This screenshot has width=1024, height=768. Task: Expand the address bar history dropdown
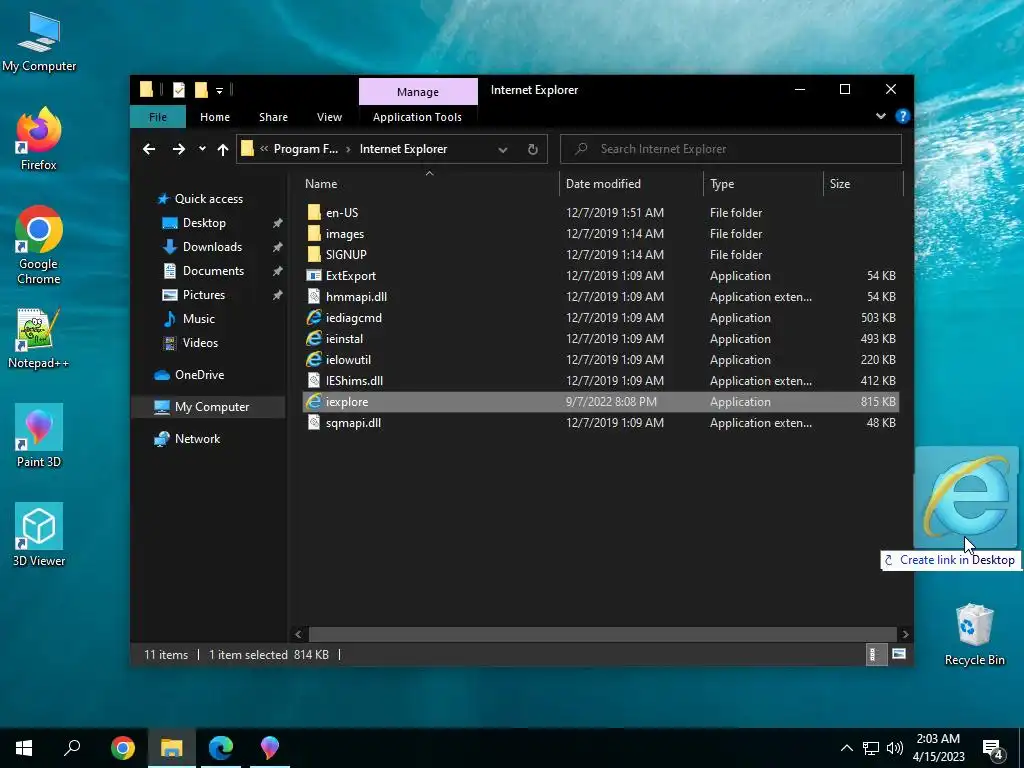point(503,150)
